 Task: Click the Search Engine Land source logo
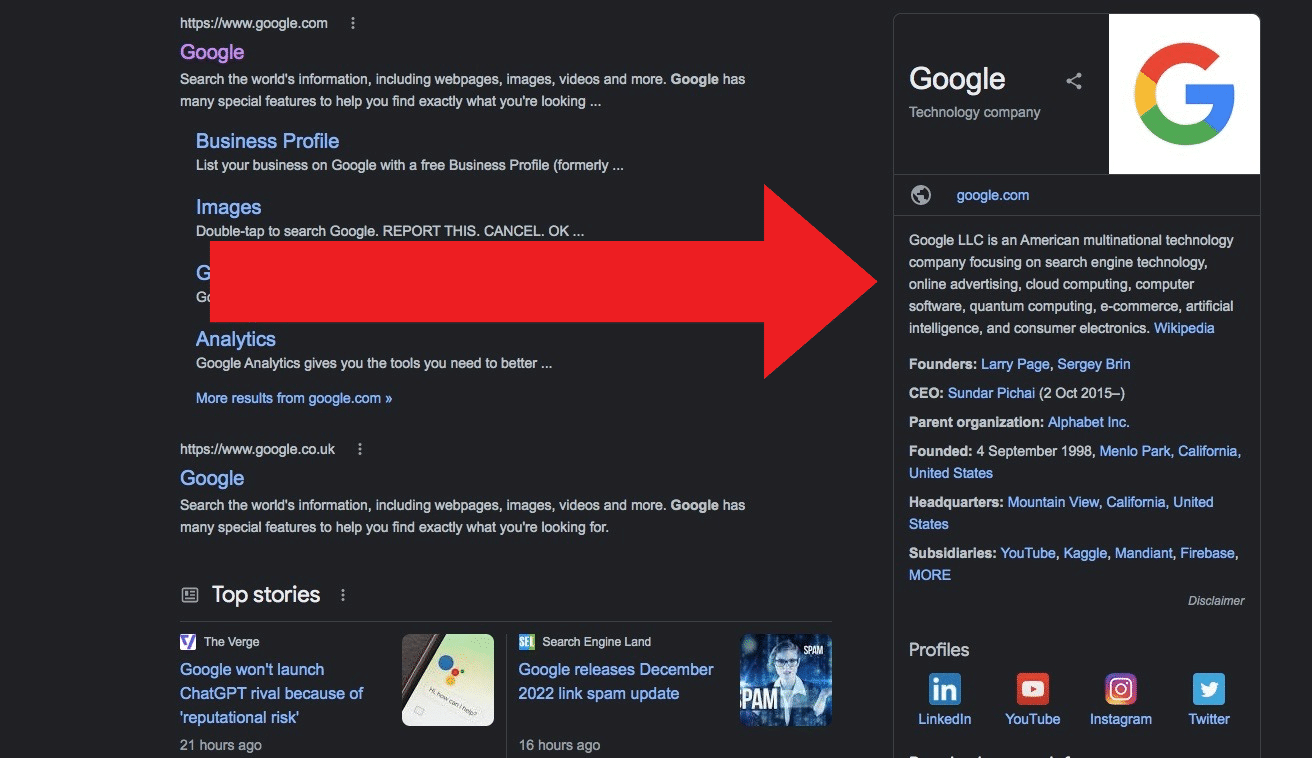527,642
